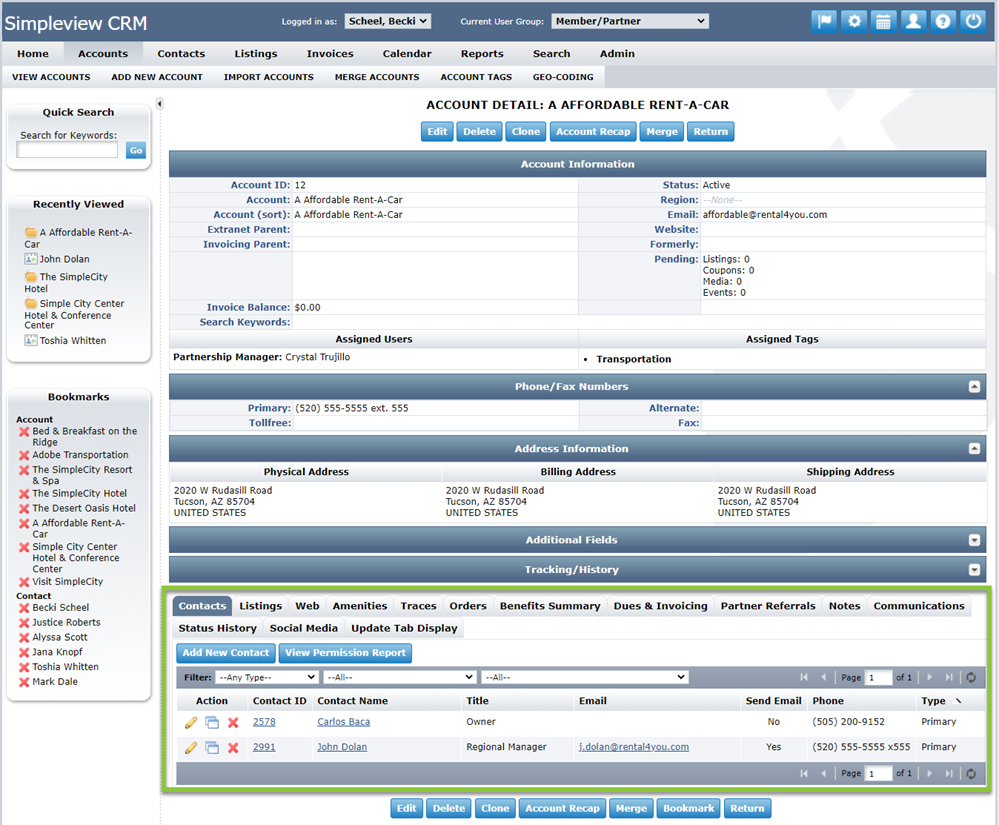Click Geo-Coding submenu item
This screenshot has height=825, width=999.
tap(563, 77)
